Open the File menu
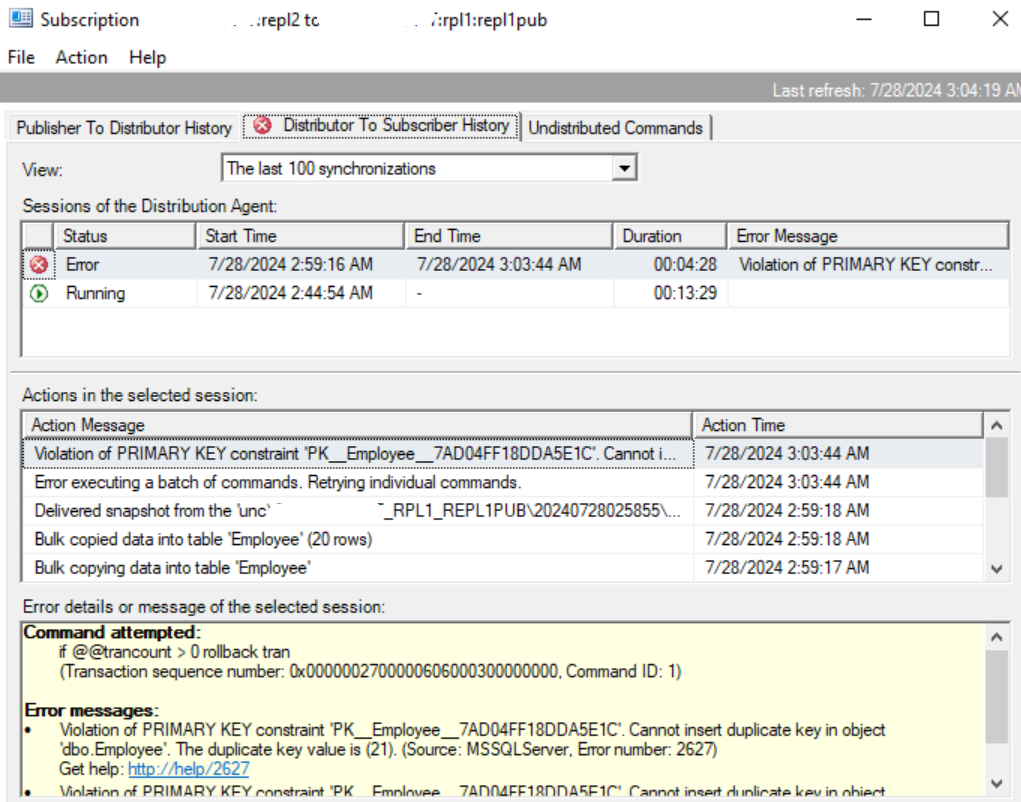 (21, 57)
